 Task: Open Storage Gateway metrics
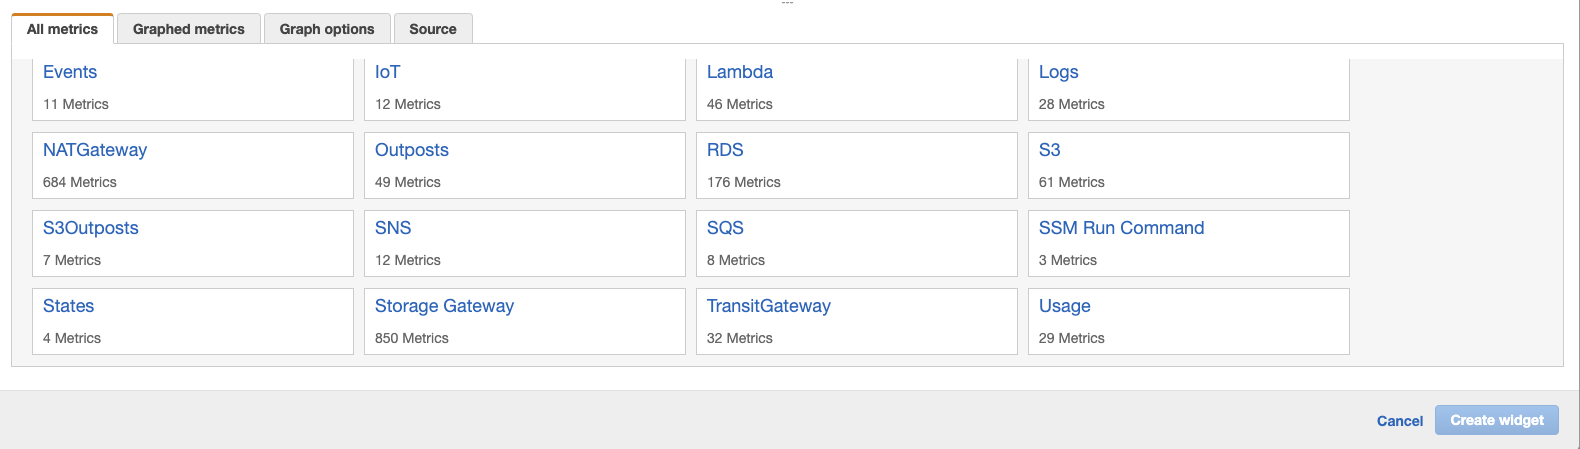(444, 306)
